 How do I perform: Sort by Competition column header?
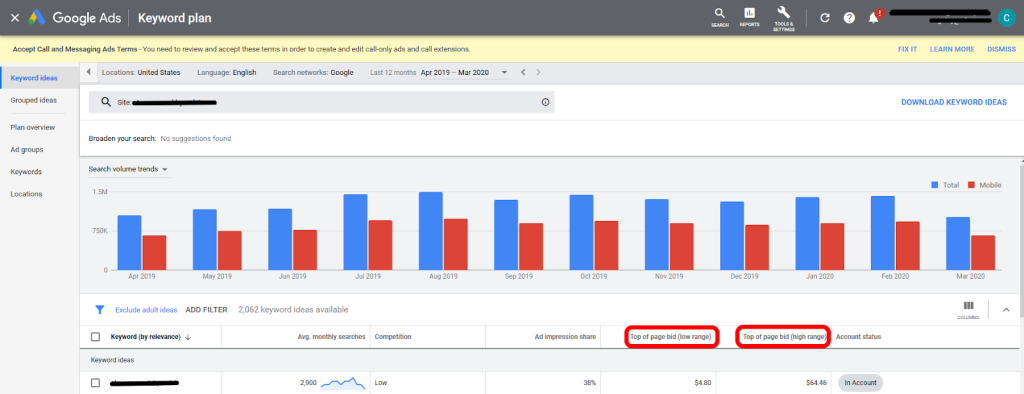pyautogui.click(x=392, y=337)
